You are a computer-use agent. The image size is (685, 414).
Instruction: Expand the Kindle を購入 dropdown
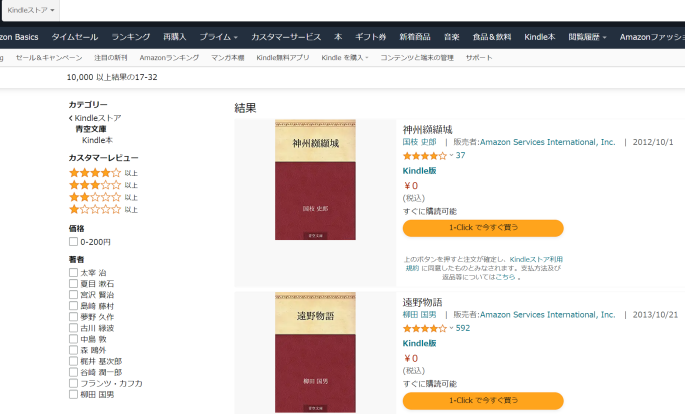pos(345,58)
